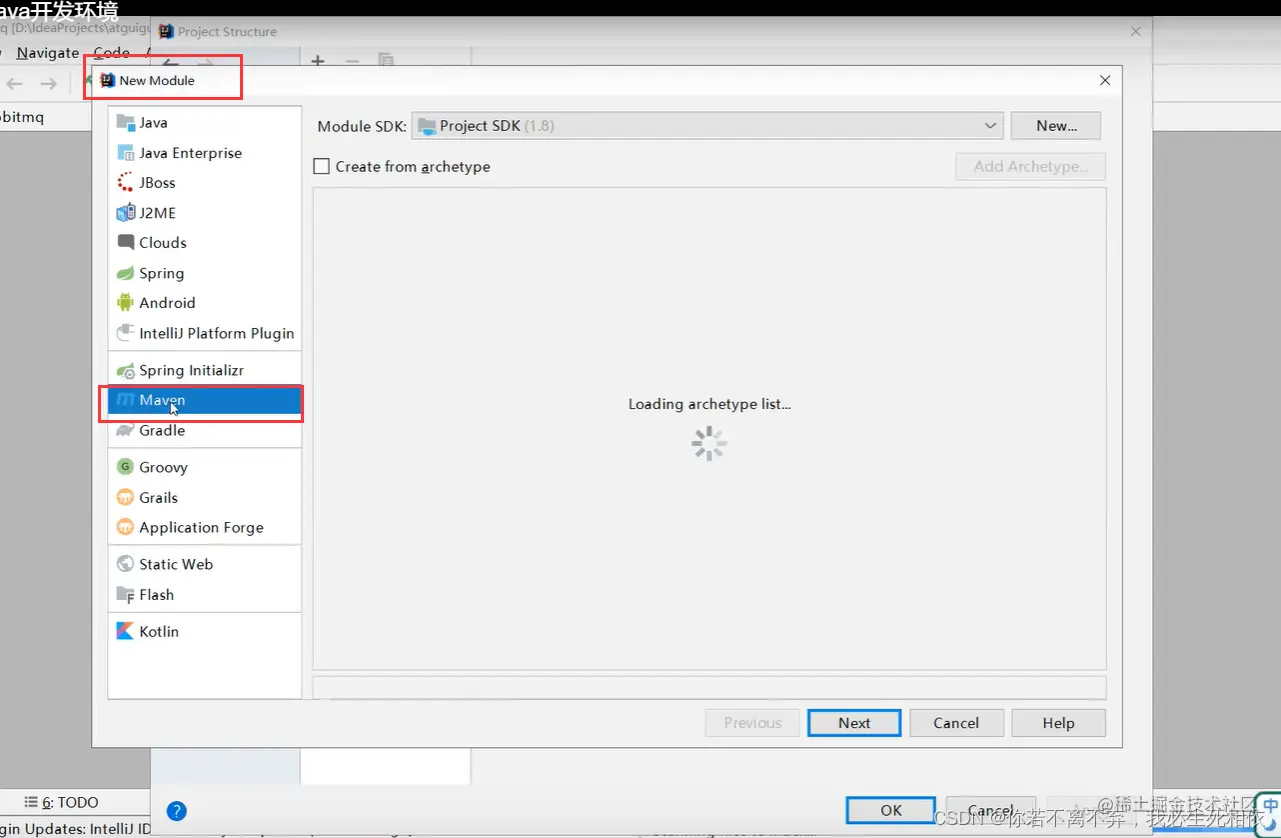This screenshot has width=1281, height=838.
Task: Choose the Clouds module icon
Action: coord(125,243)
